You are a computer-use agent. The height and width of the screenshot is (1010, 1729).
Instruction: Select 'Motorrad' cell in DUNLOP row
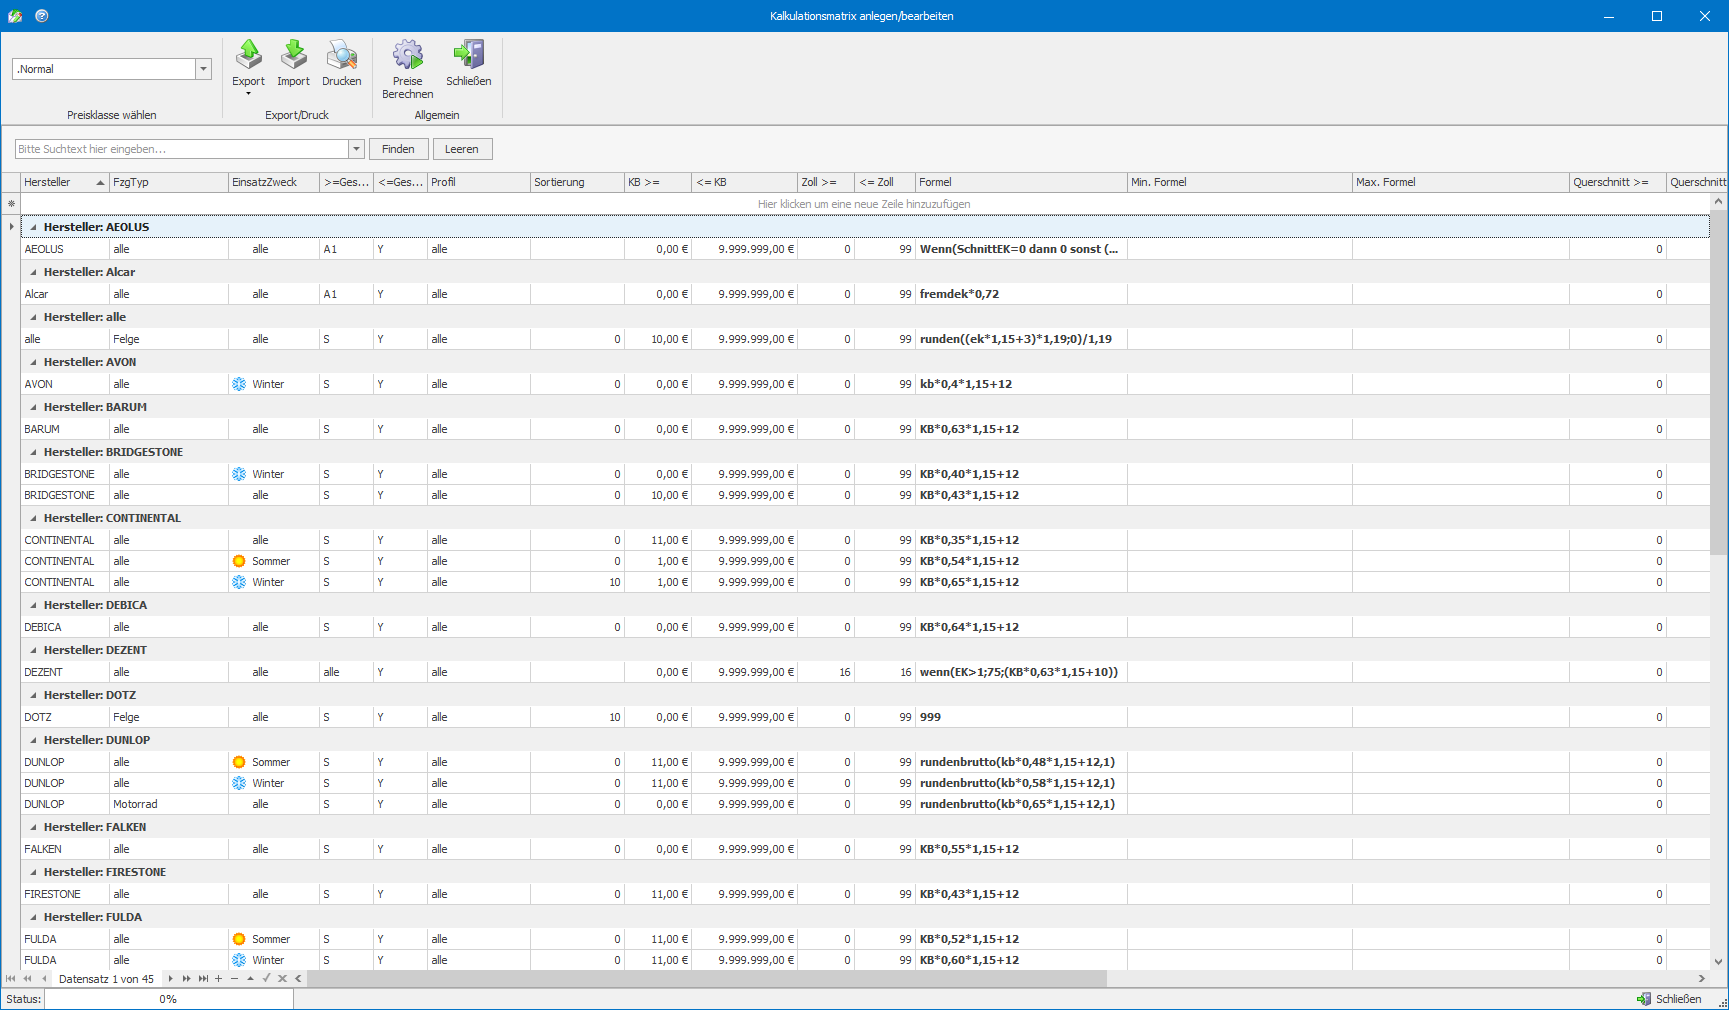click(x=169, y=804)
